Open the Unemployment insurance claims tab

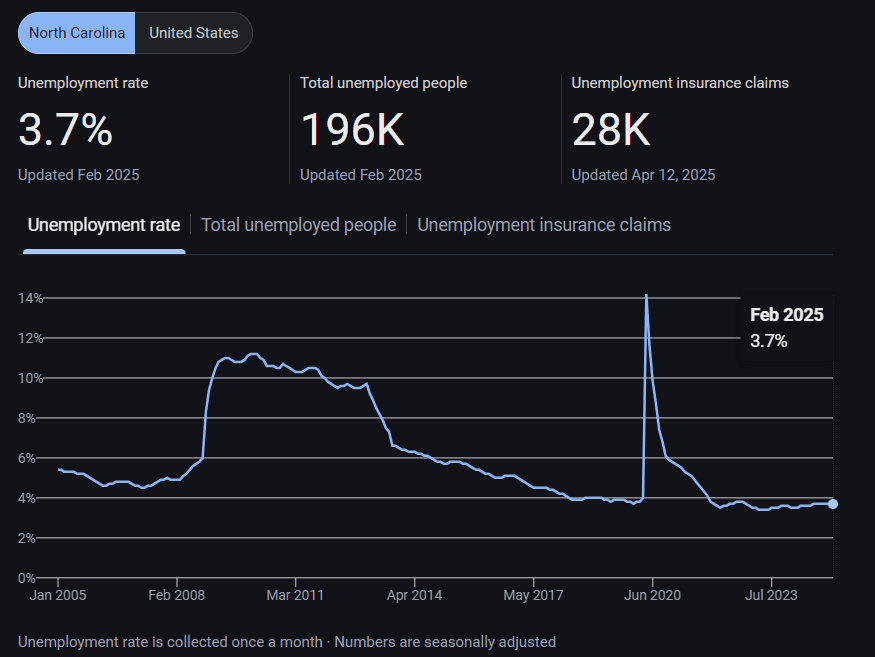click(543, 225)
